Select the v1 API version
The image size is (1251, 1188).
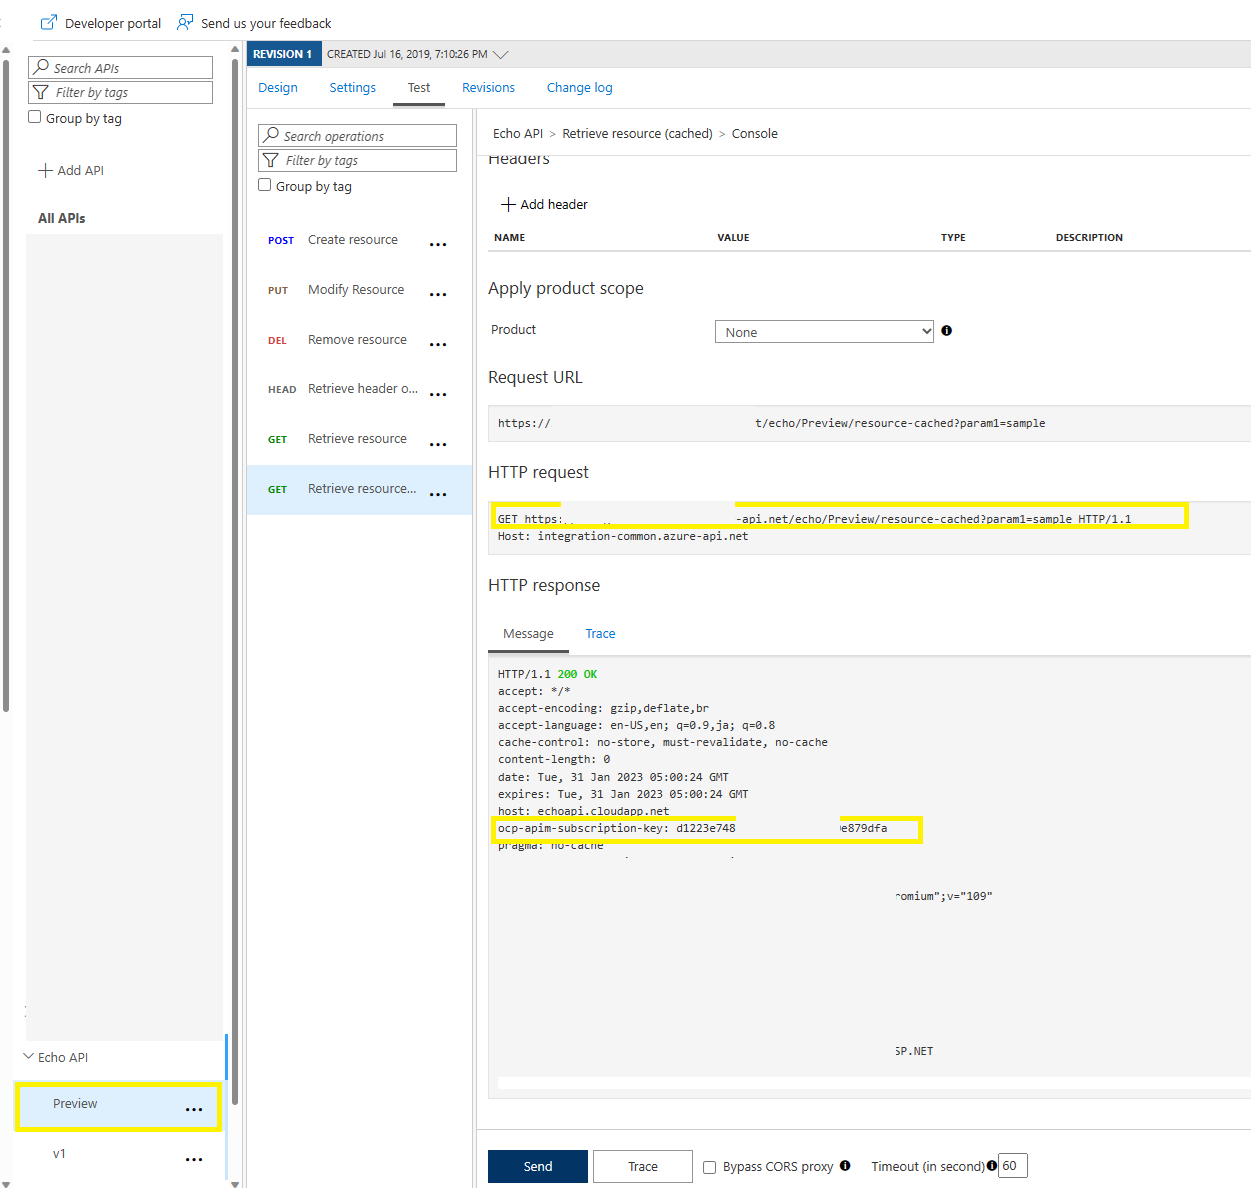pos(118,1154)
